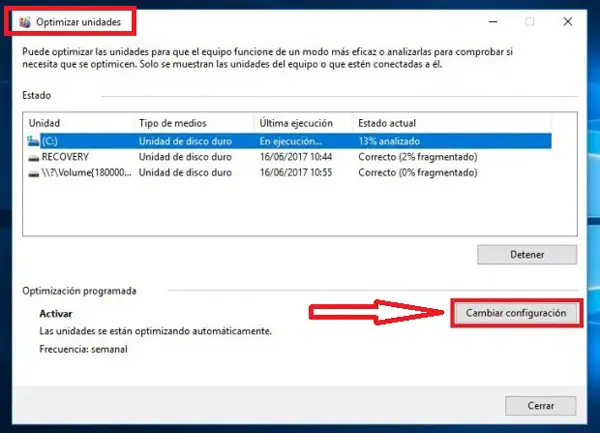Click the Cerrar button
Viewport: 600px width, 433px height.
click(x=540, y=405)
